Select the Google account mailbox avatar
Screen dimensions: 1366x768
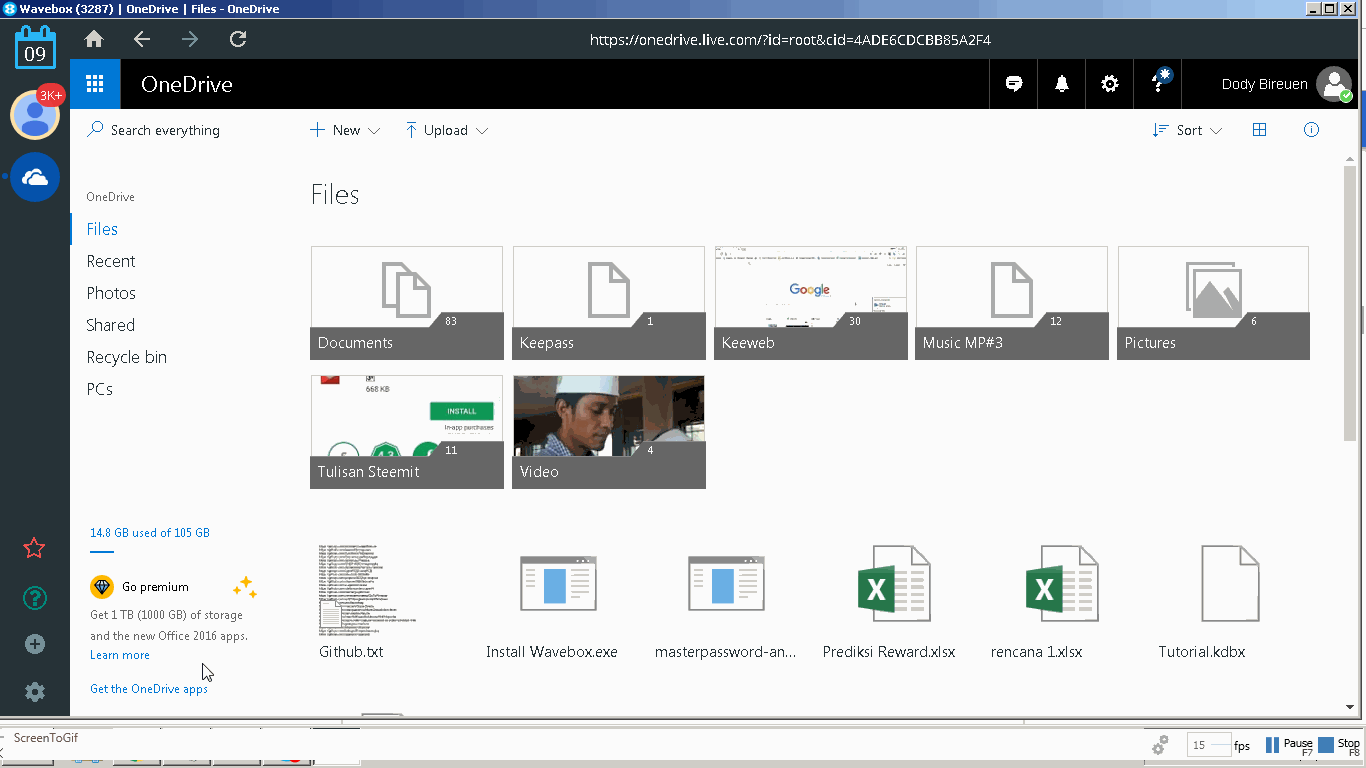tap(35, 114)
